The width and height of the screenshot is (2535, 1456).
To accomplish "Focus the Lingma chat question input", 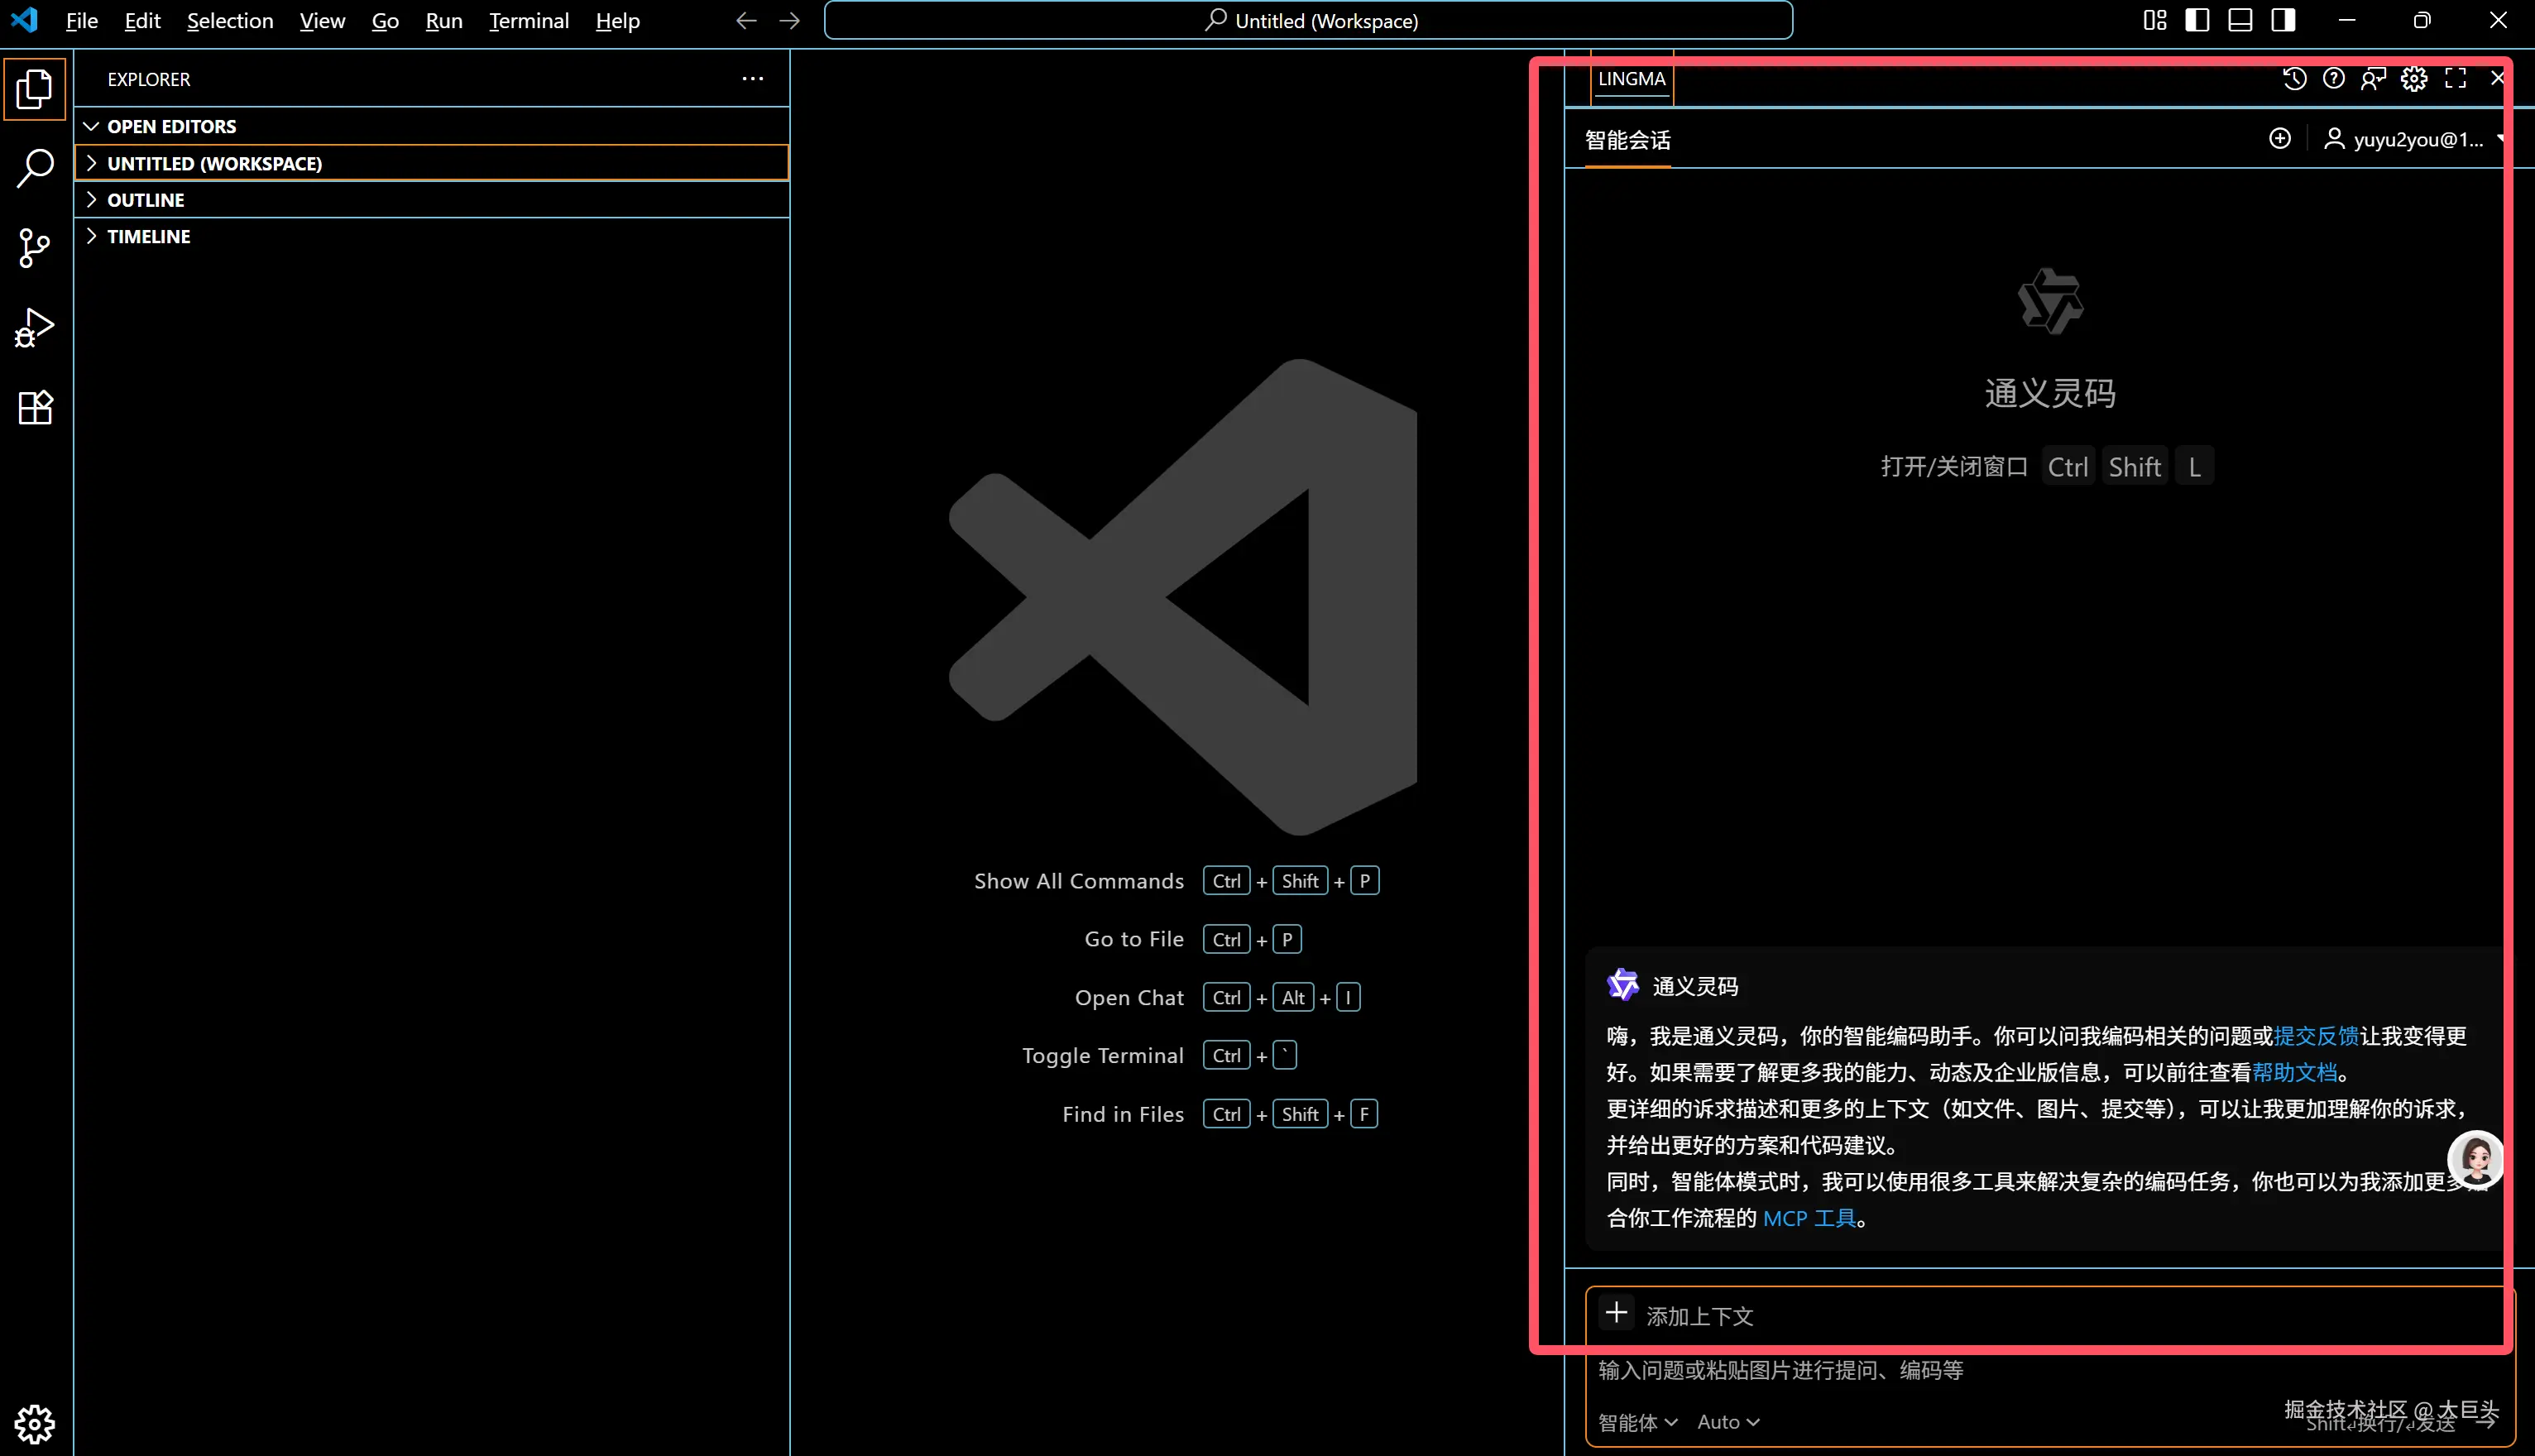I will point(1900,1370).
